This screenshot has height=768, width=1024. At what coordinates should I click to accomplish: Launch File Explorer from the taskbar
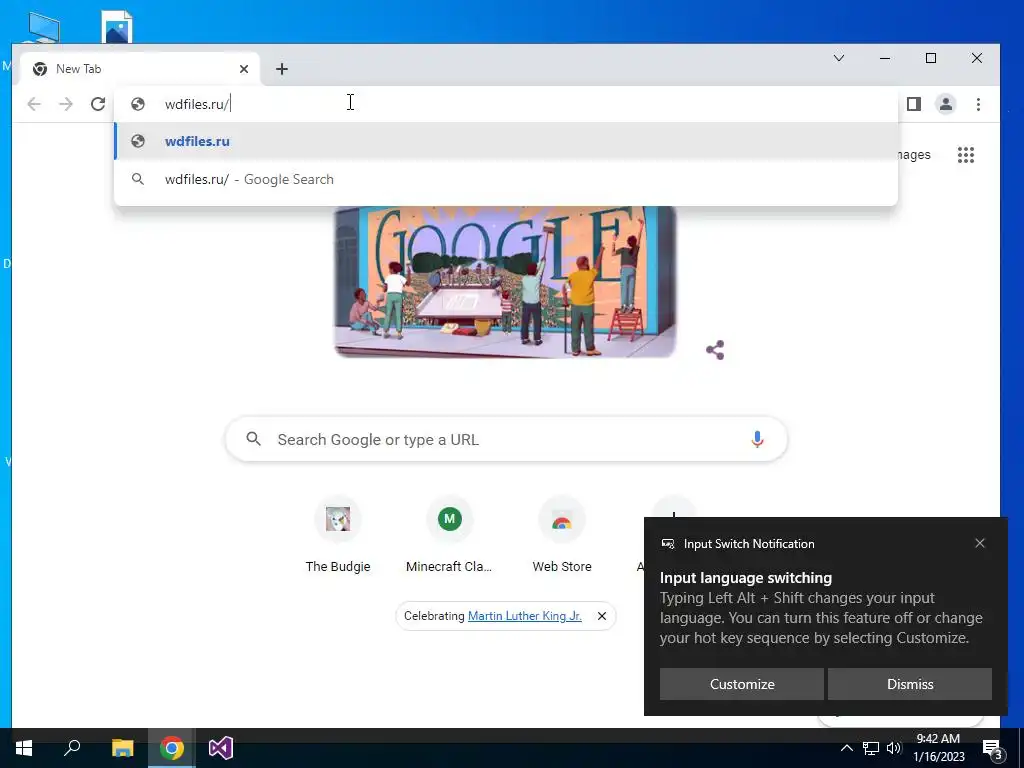(122, 748)
